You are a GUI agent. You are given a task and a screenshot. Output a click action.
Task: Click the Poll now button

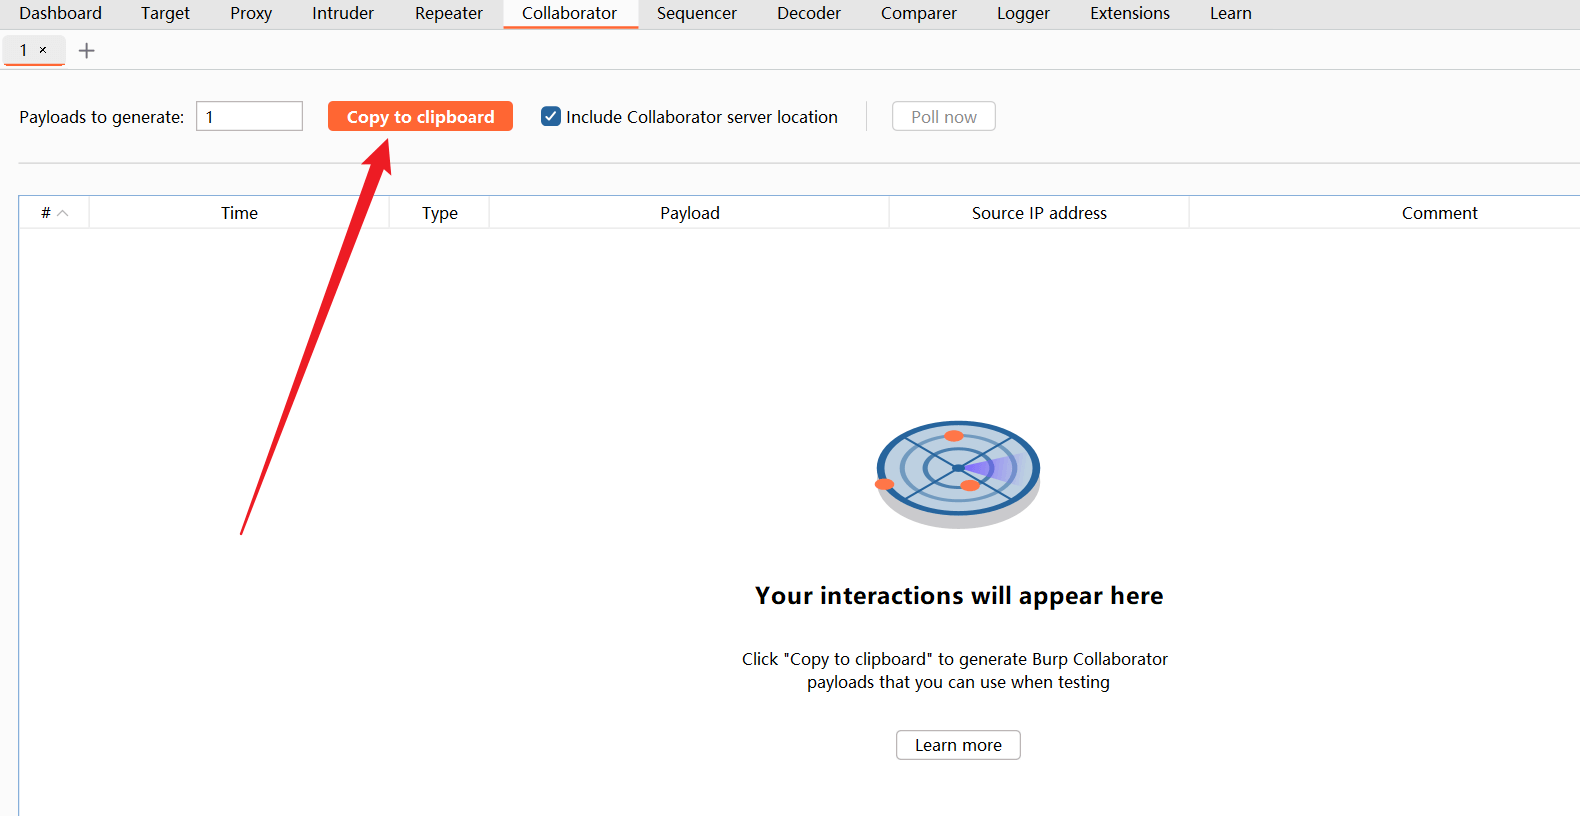[944, 116]
